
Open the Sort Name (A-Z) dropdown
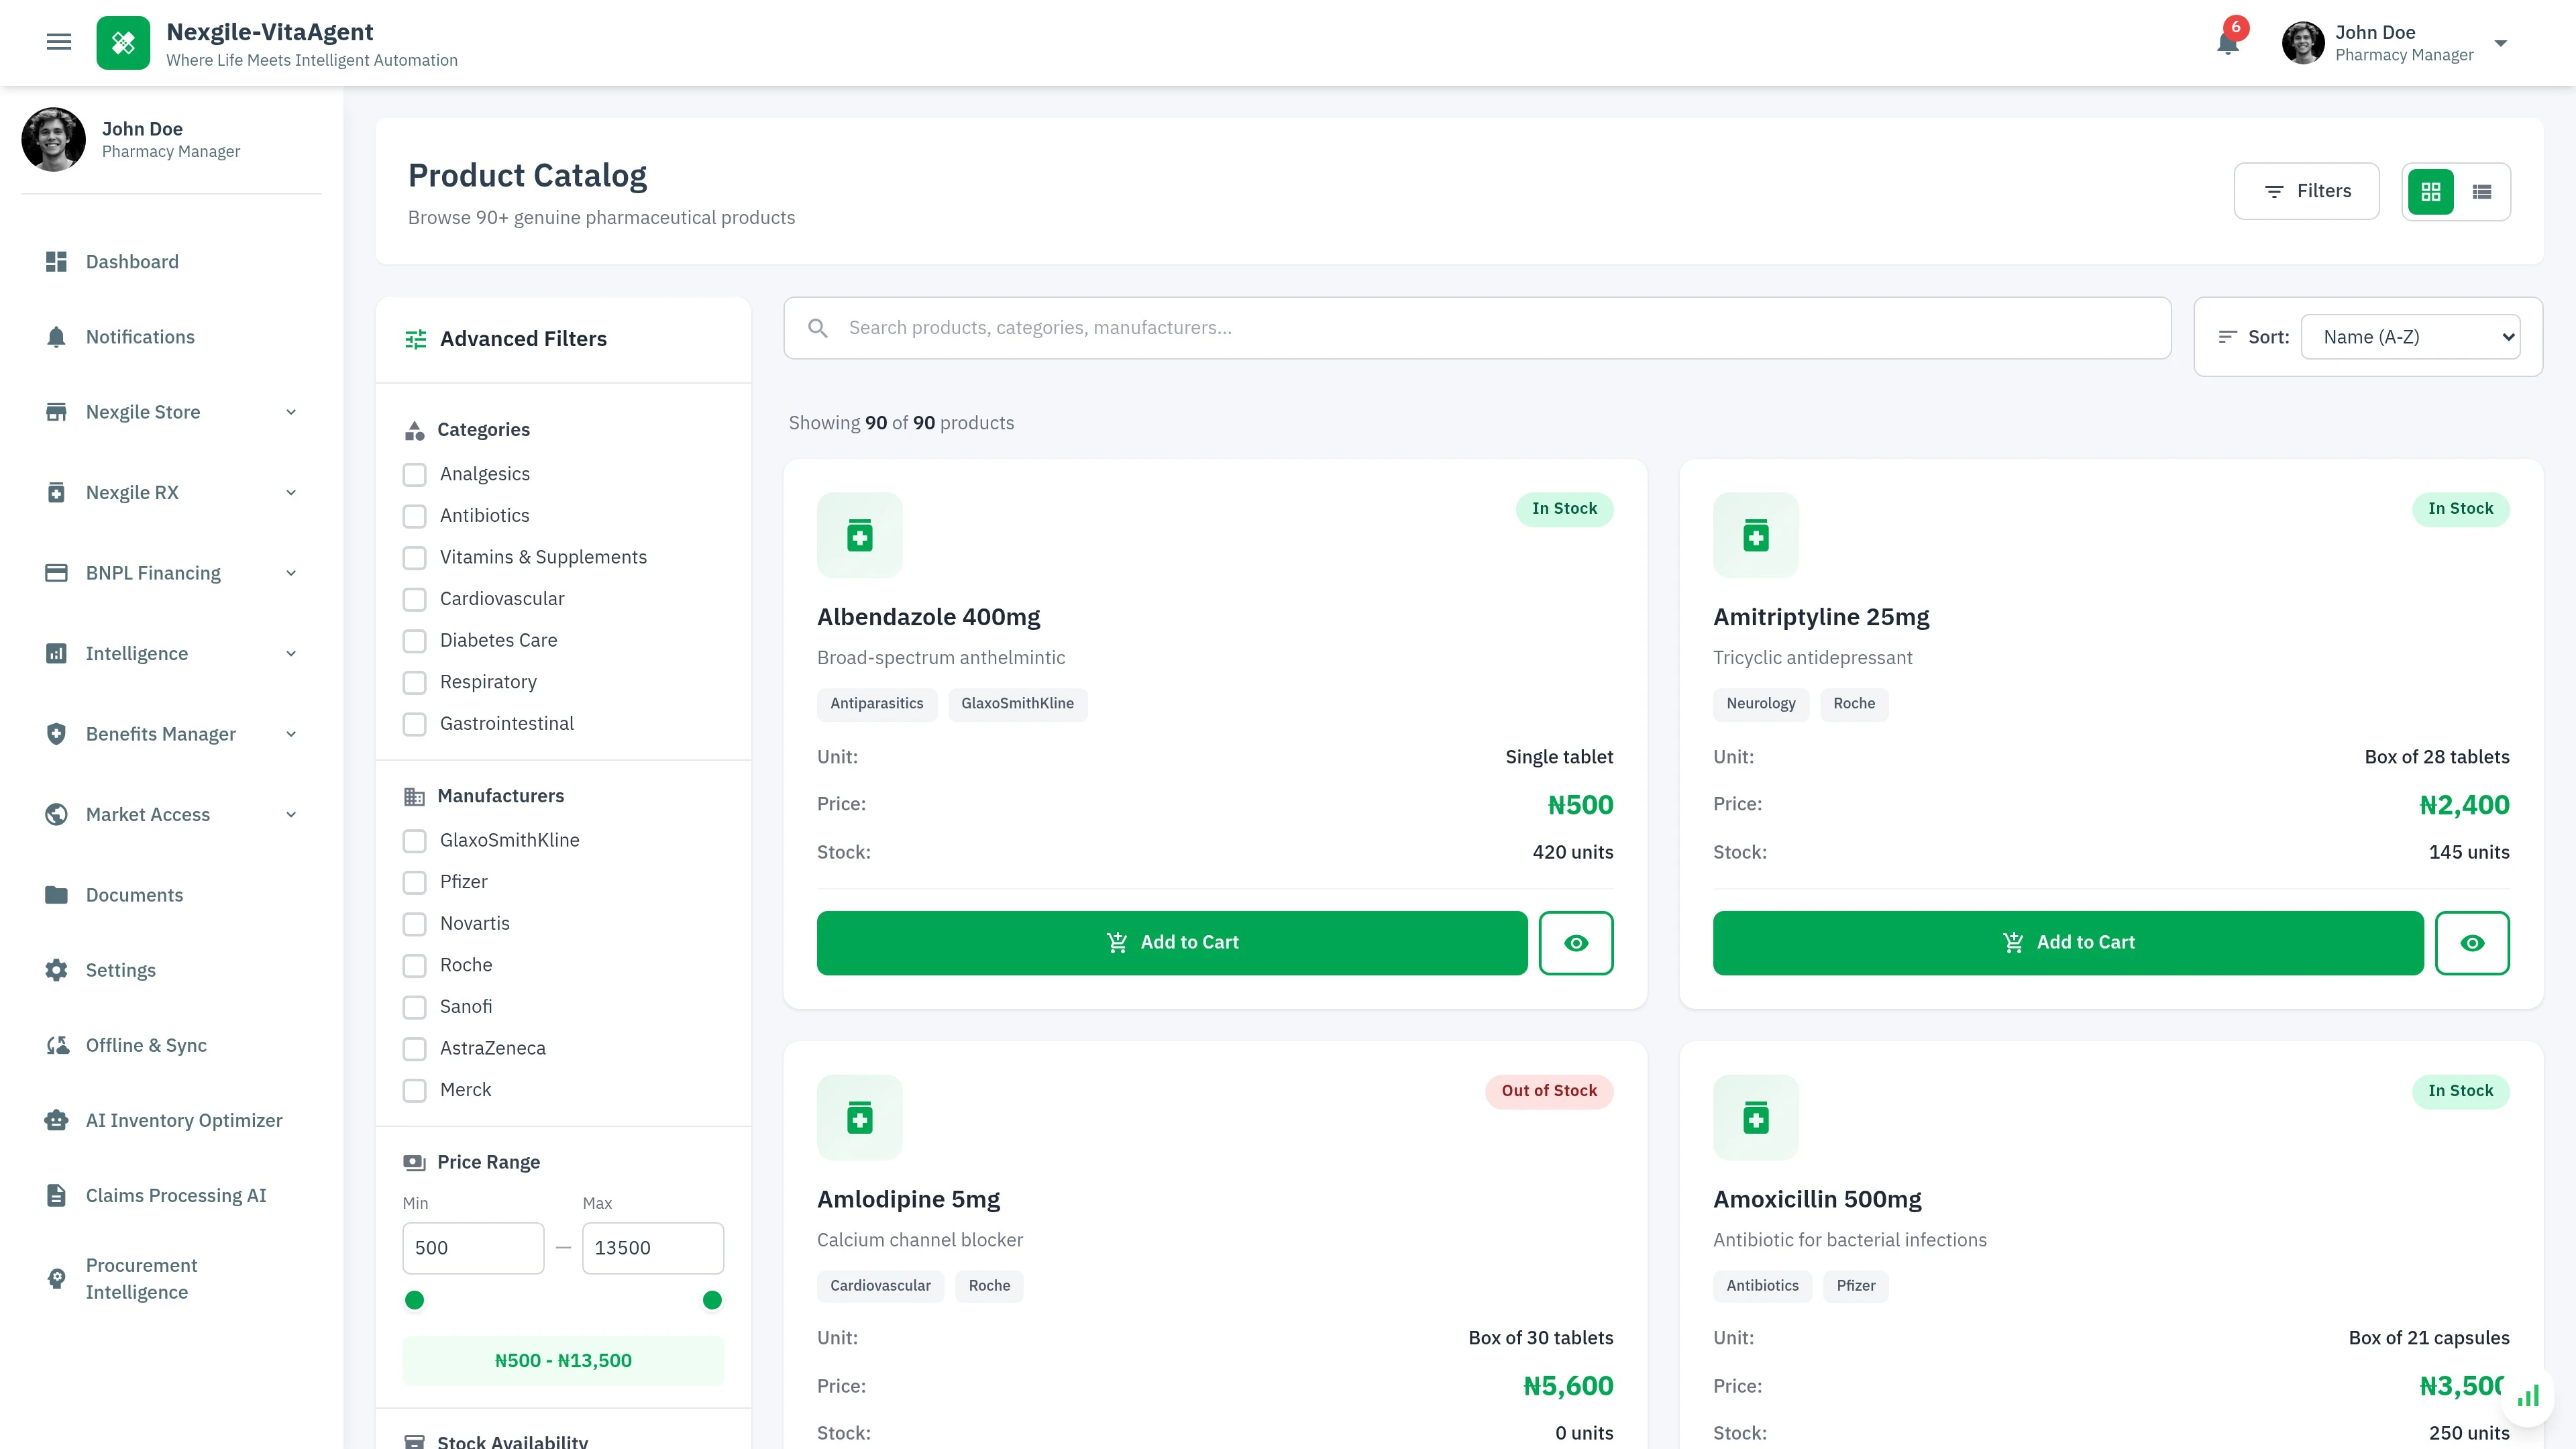point(2410,336)
